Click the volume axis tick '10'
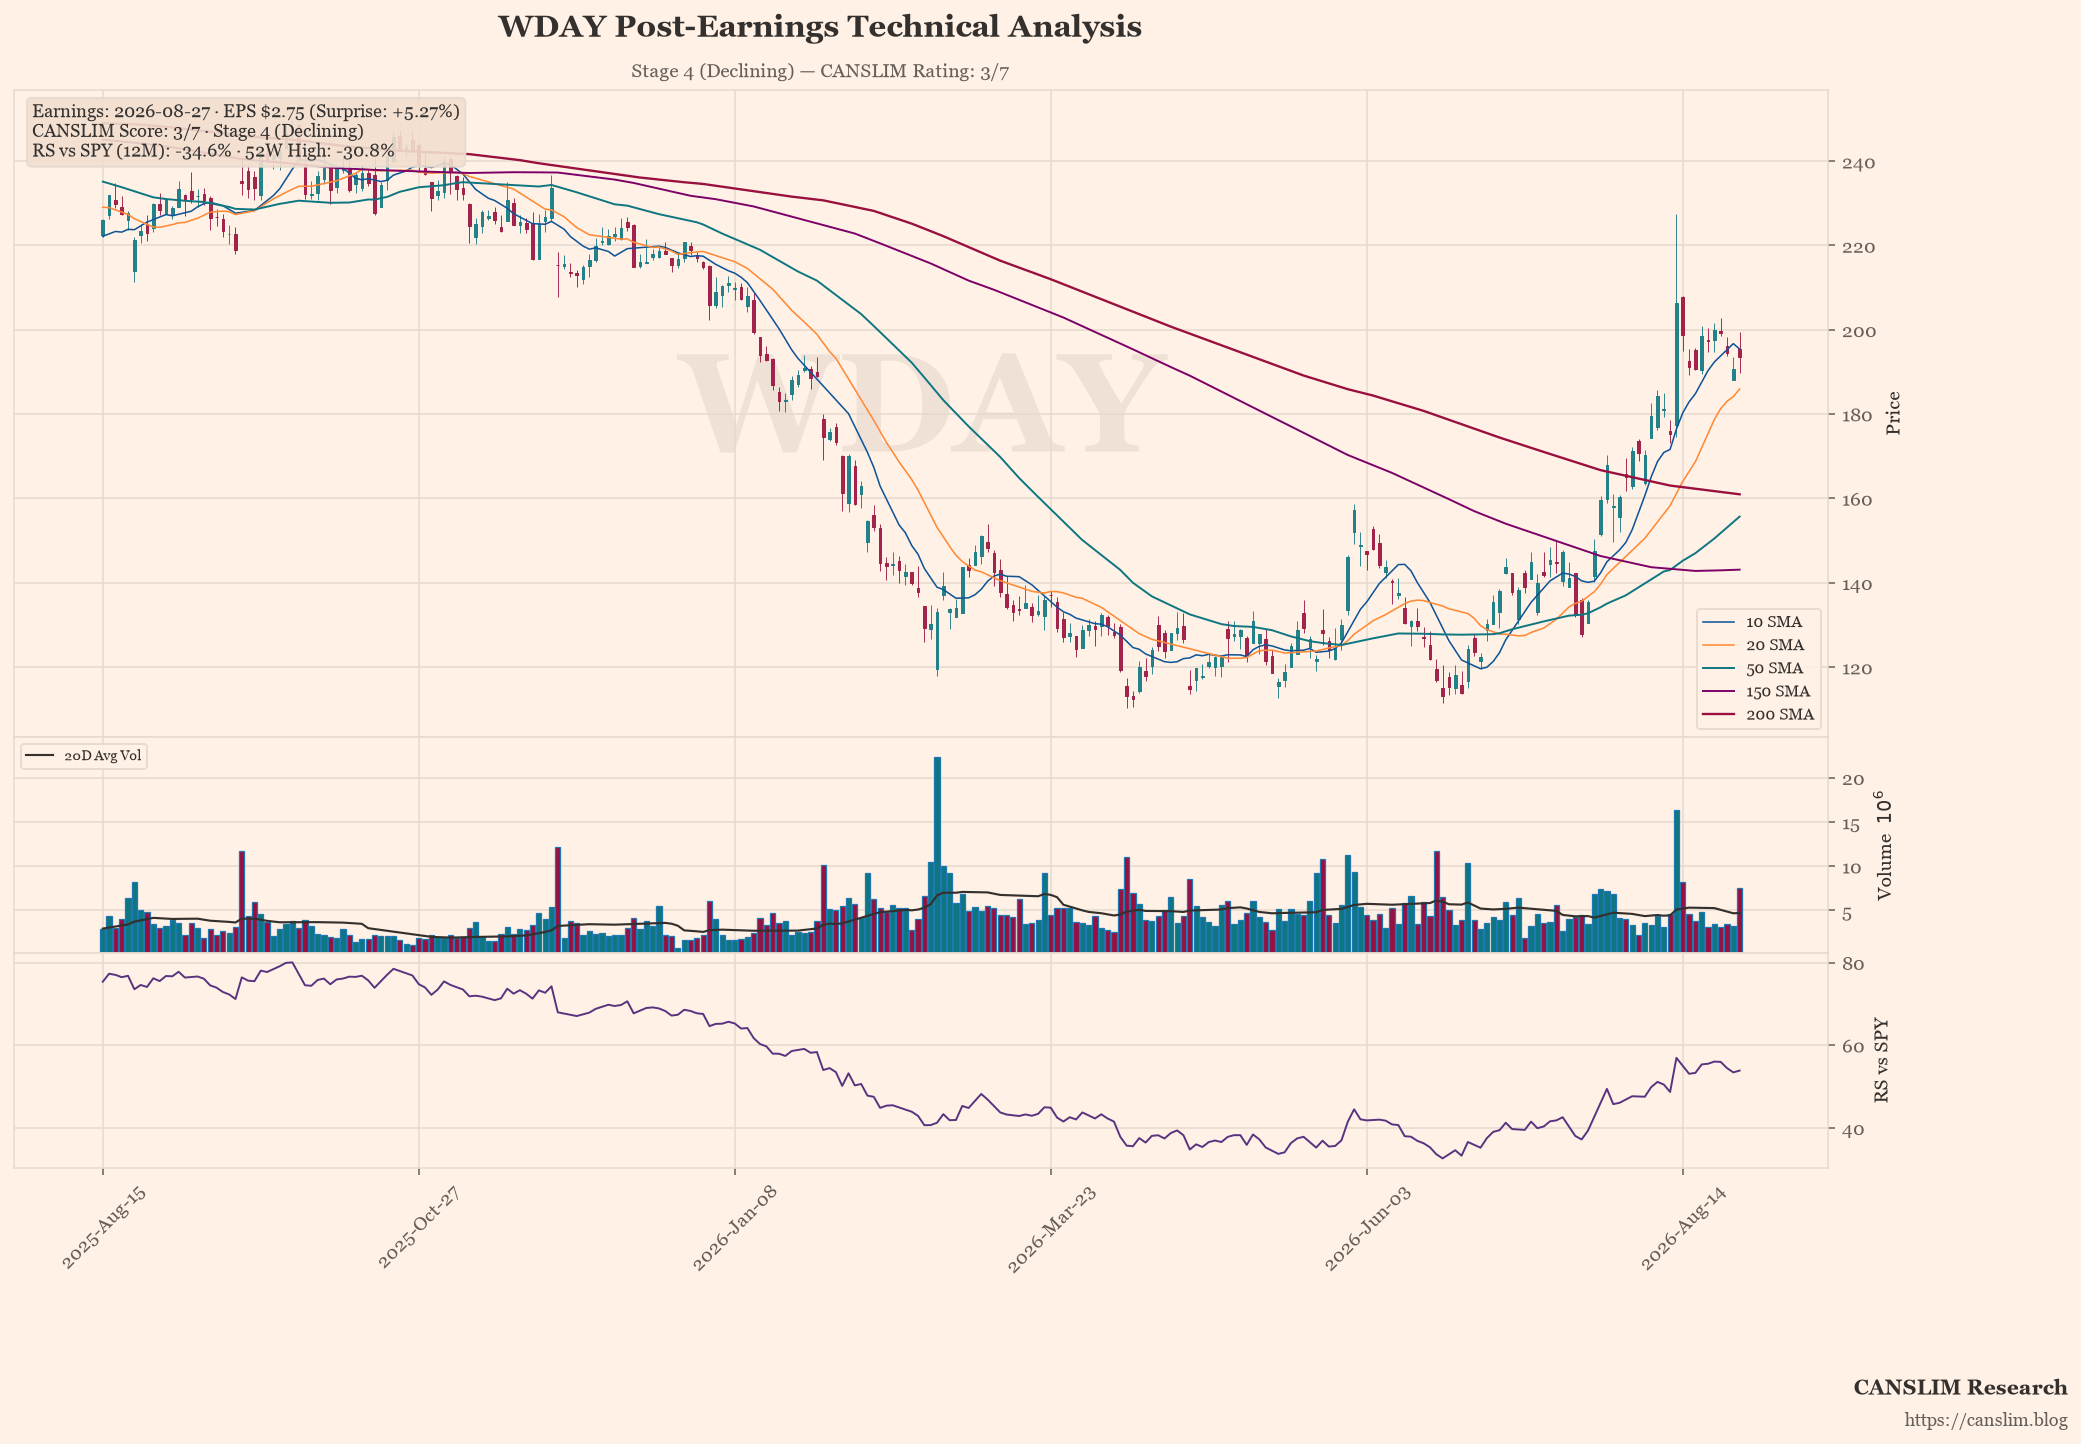Viewport: 2081px width, 1444px height. tap(1852, 868)
